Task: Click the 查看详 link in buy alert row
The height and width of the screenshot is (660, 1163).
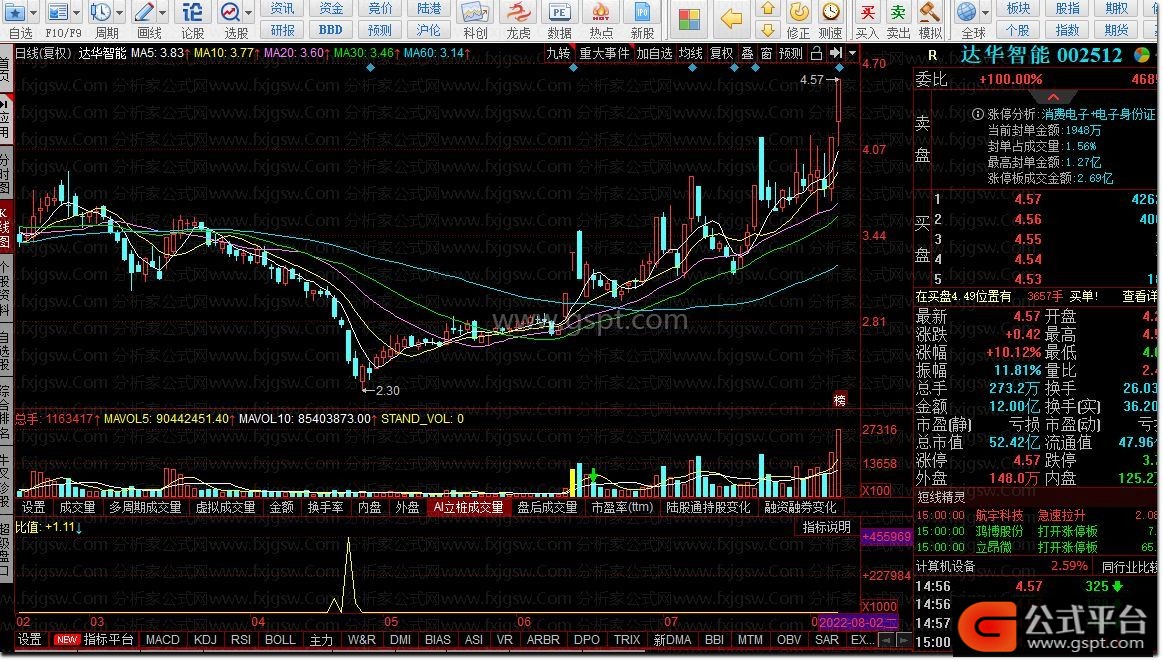Action: [1139, 297]
